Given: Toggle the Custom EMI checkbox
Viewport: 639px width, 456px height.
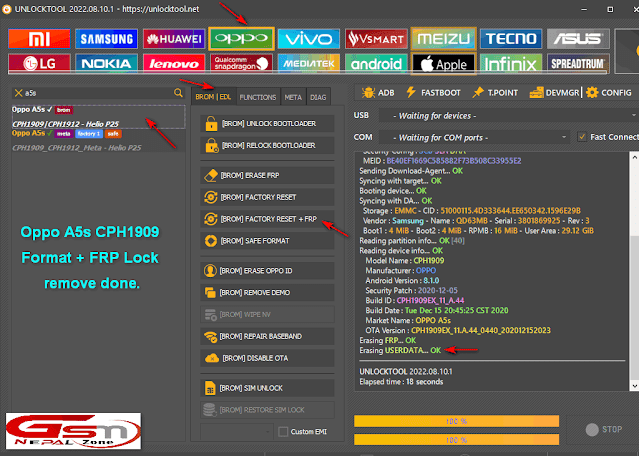Looking at the screenshot, I should 283,432.
